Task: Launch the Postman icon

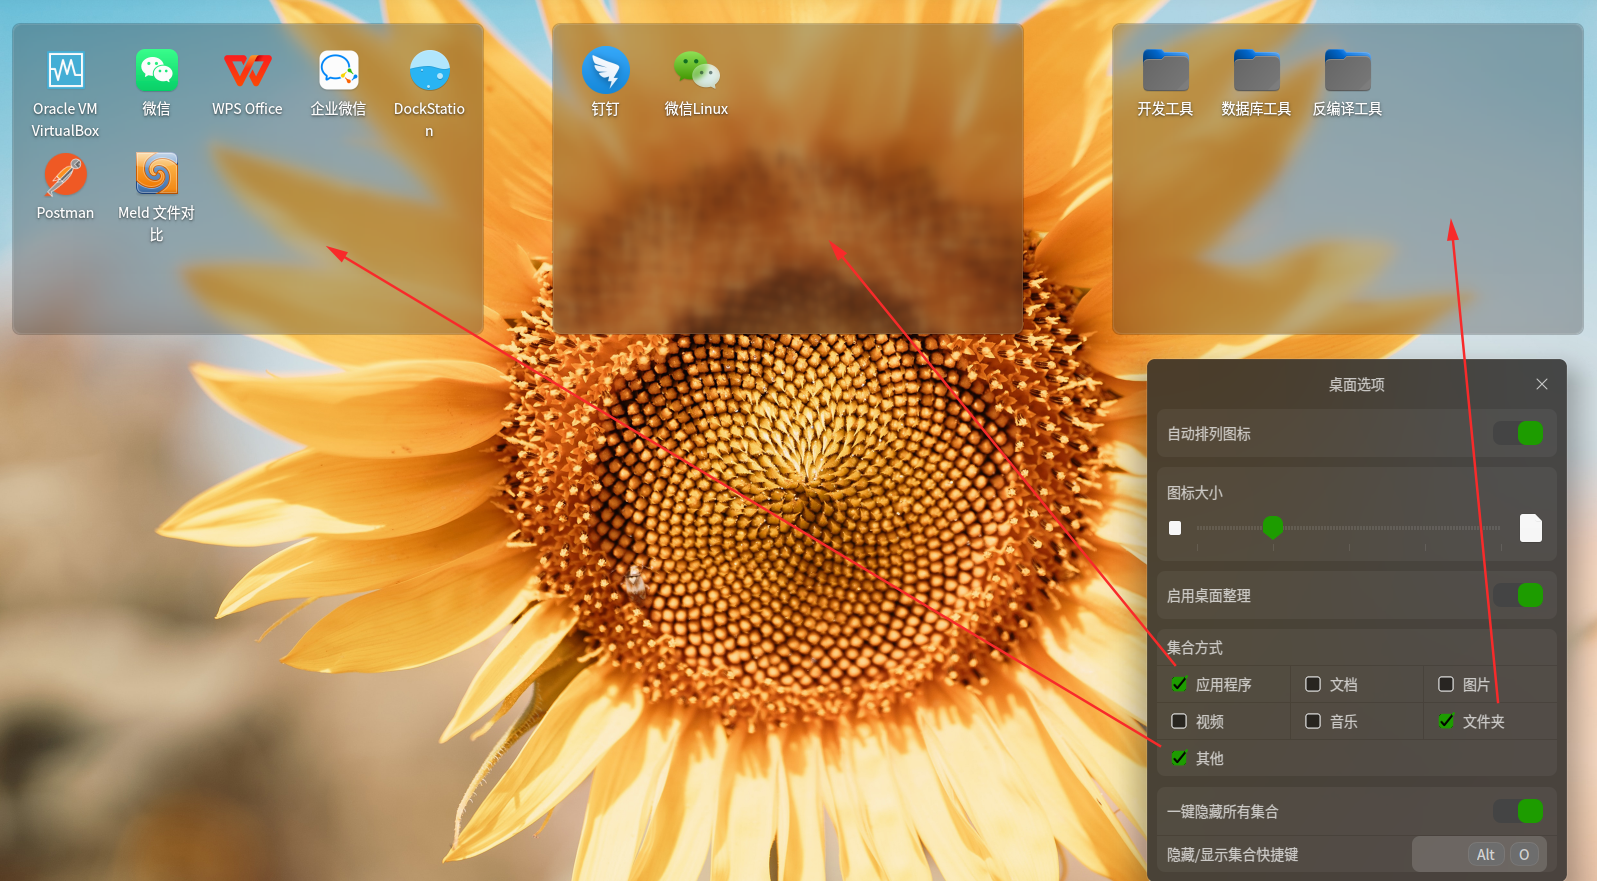Action: (x=66, y=175)
